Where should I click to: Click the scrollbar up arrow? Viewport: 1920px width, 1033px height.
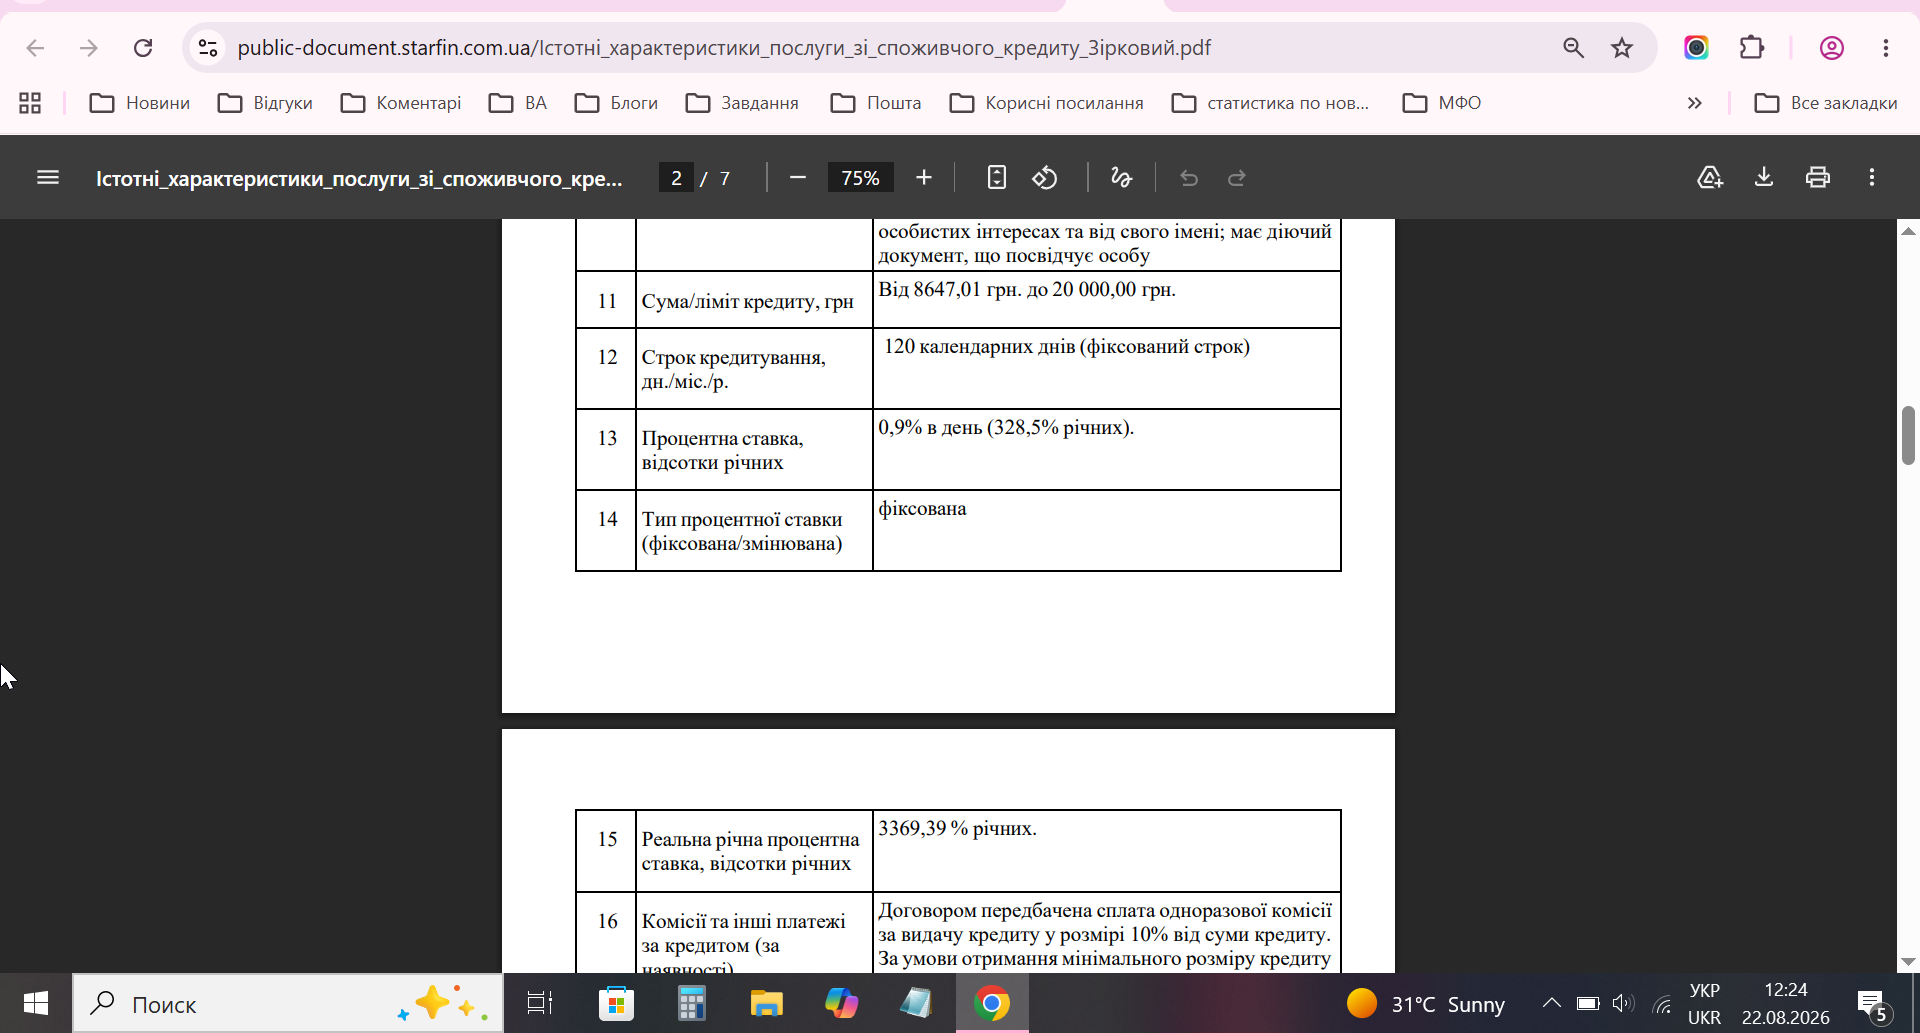pos(1908,231)
